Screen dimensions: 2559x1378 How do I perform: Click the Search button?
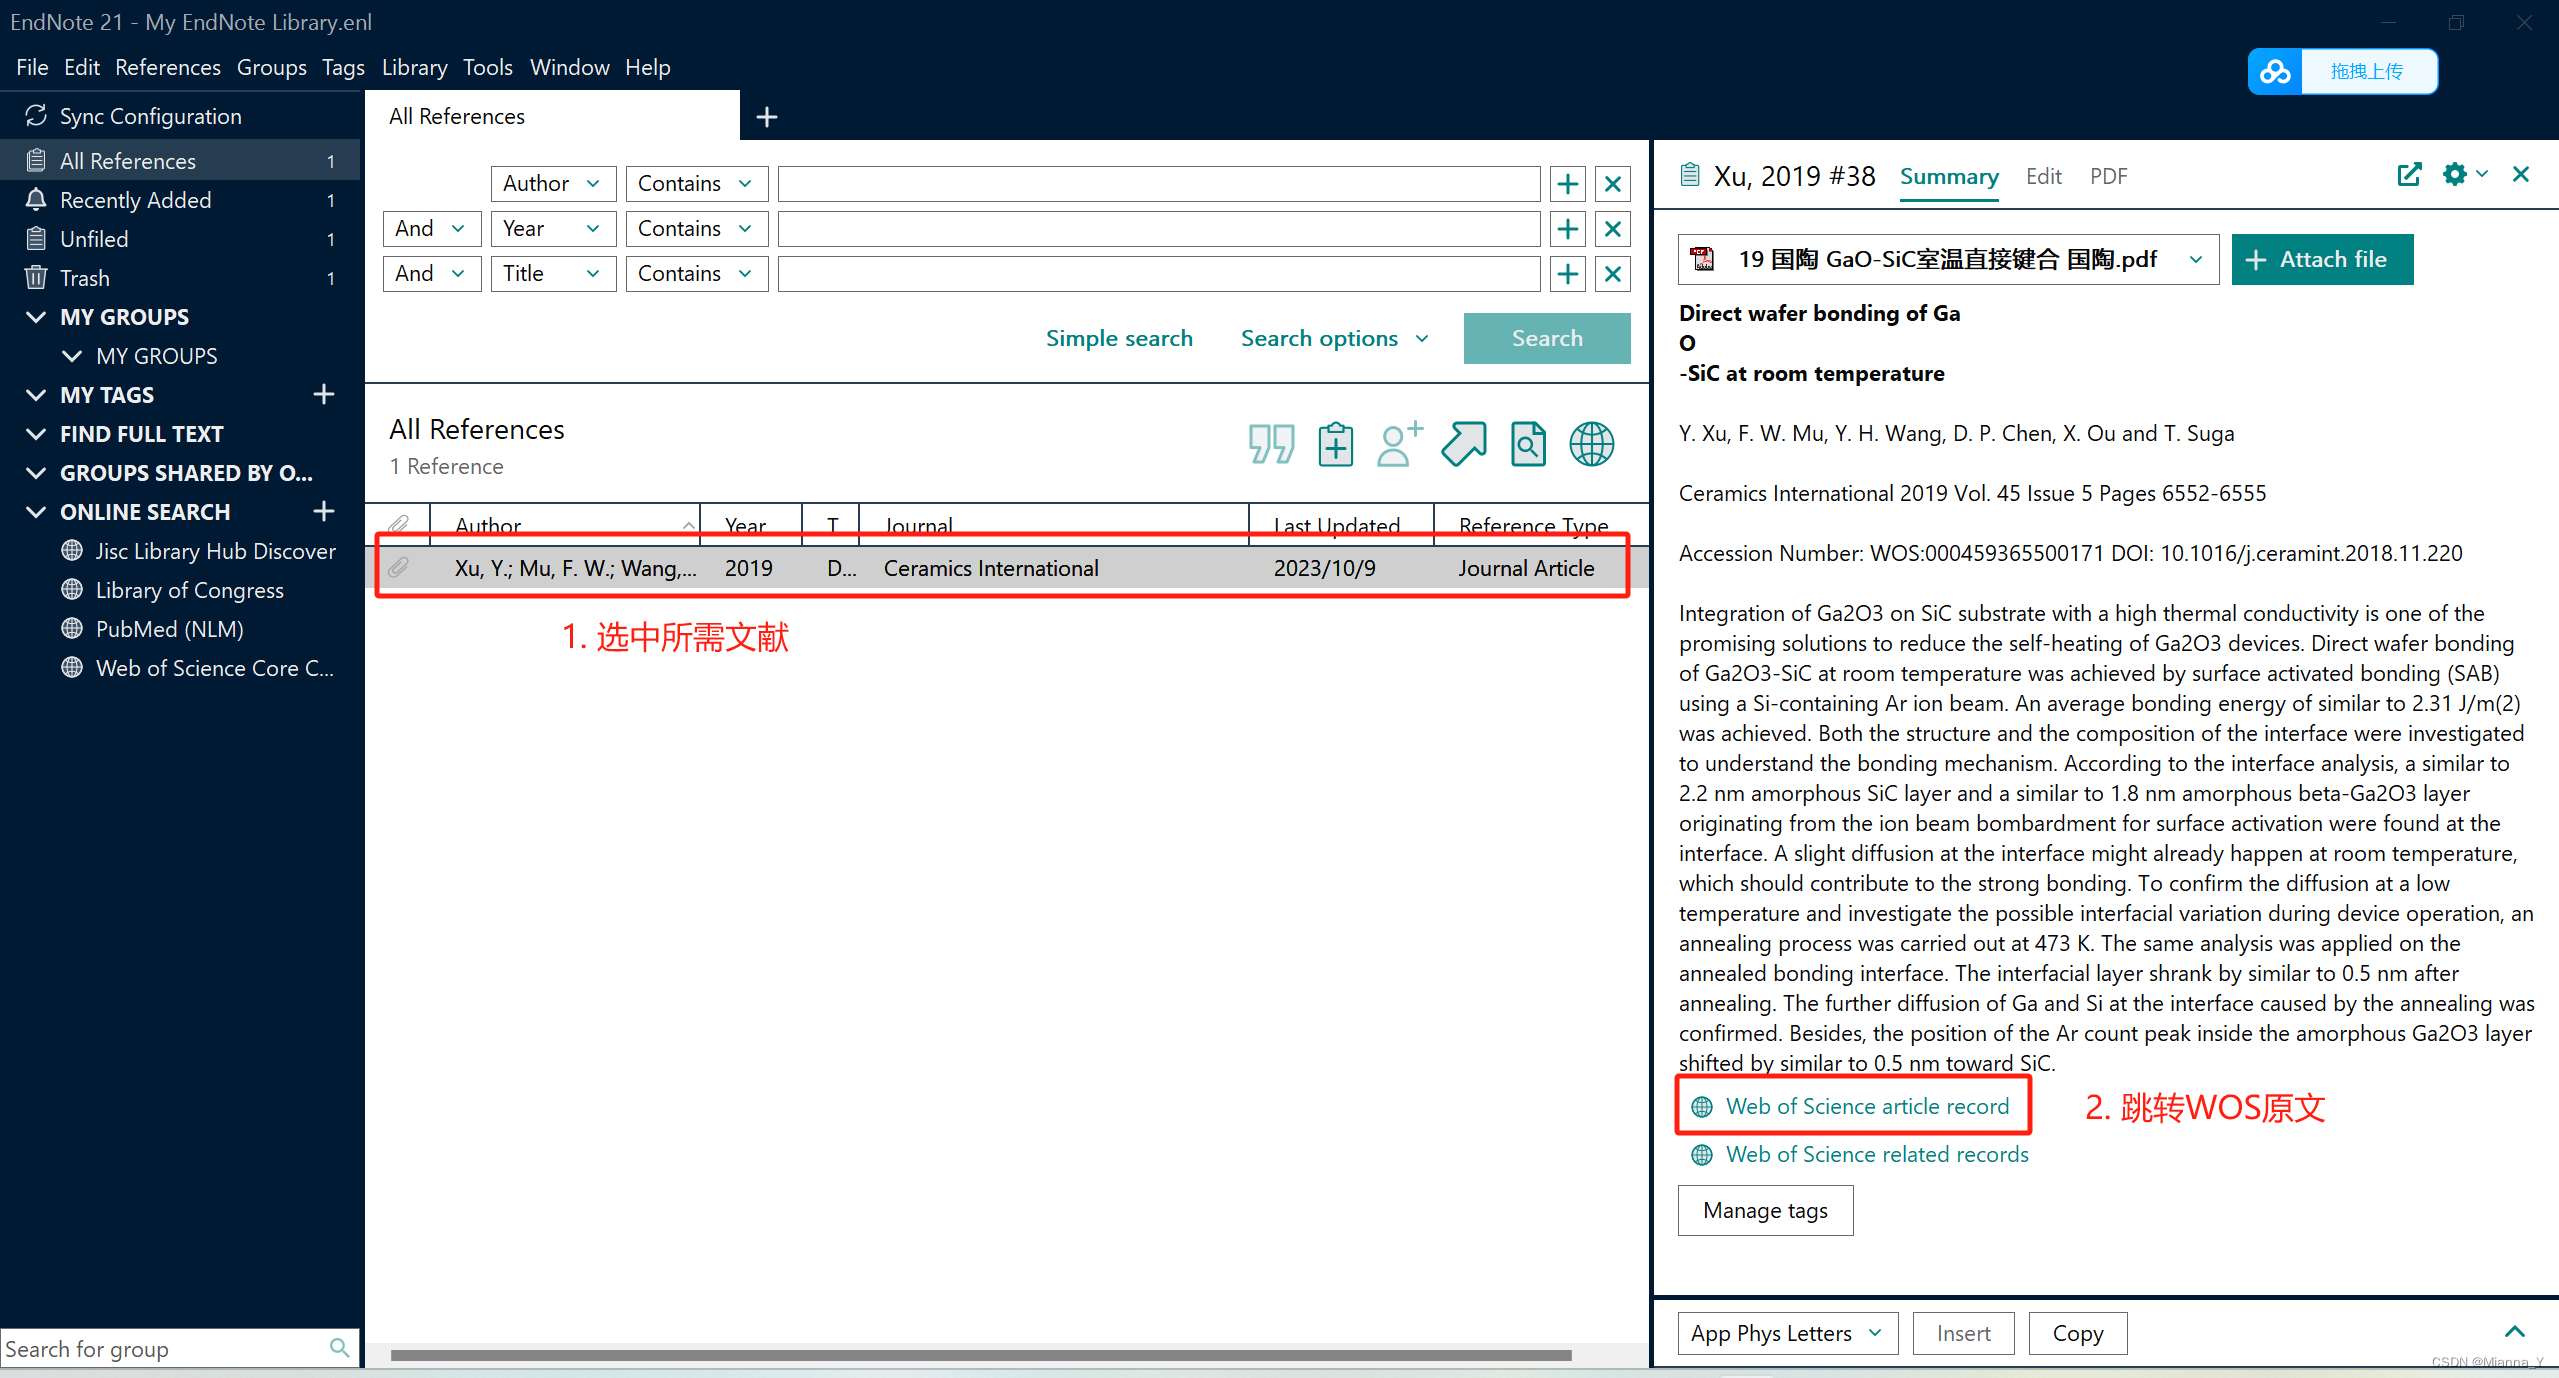point(1545,338)
